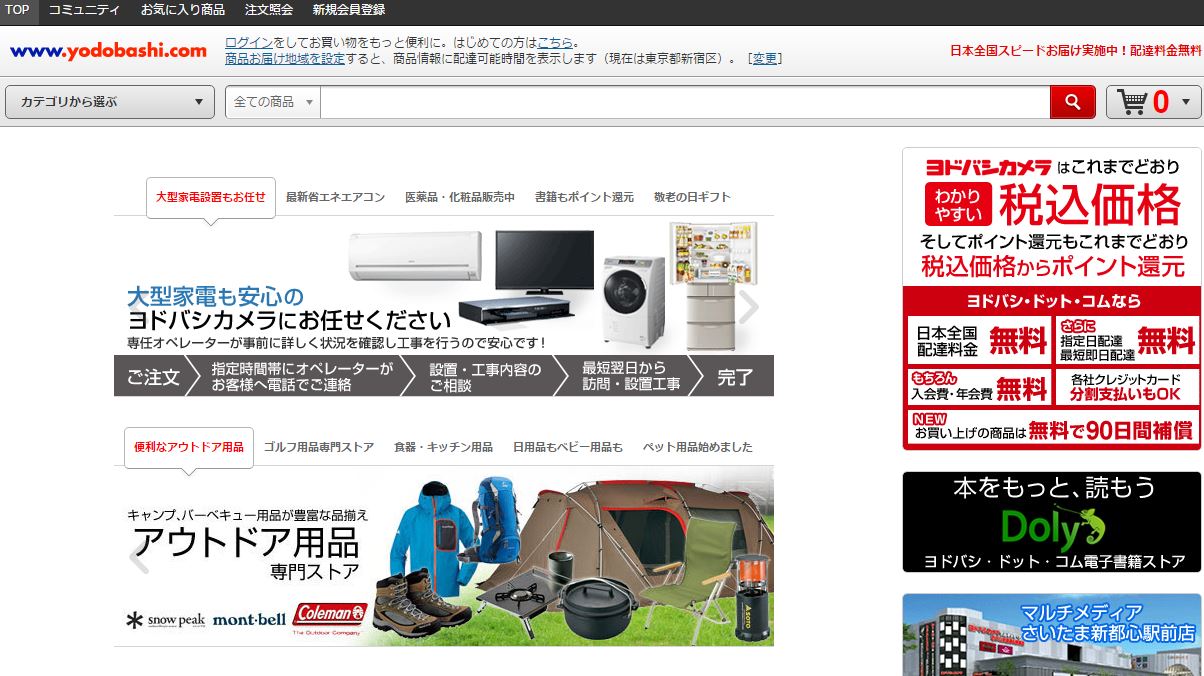
Task: Click 分割支払いもOK credit card text
Action: click(1126, 395)
